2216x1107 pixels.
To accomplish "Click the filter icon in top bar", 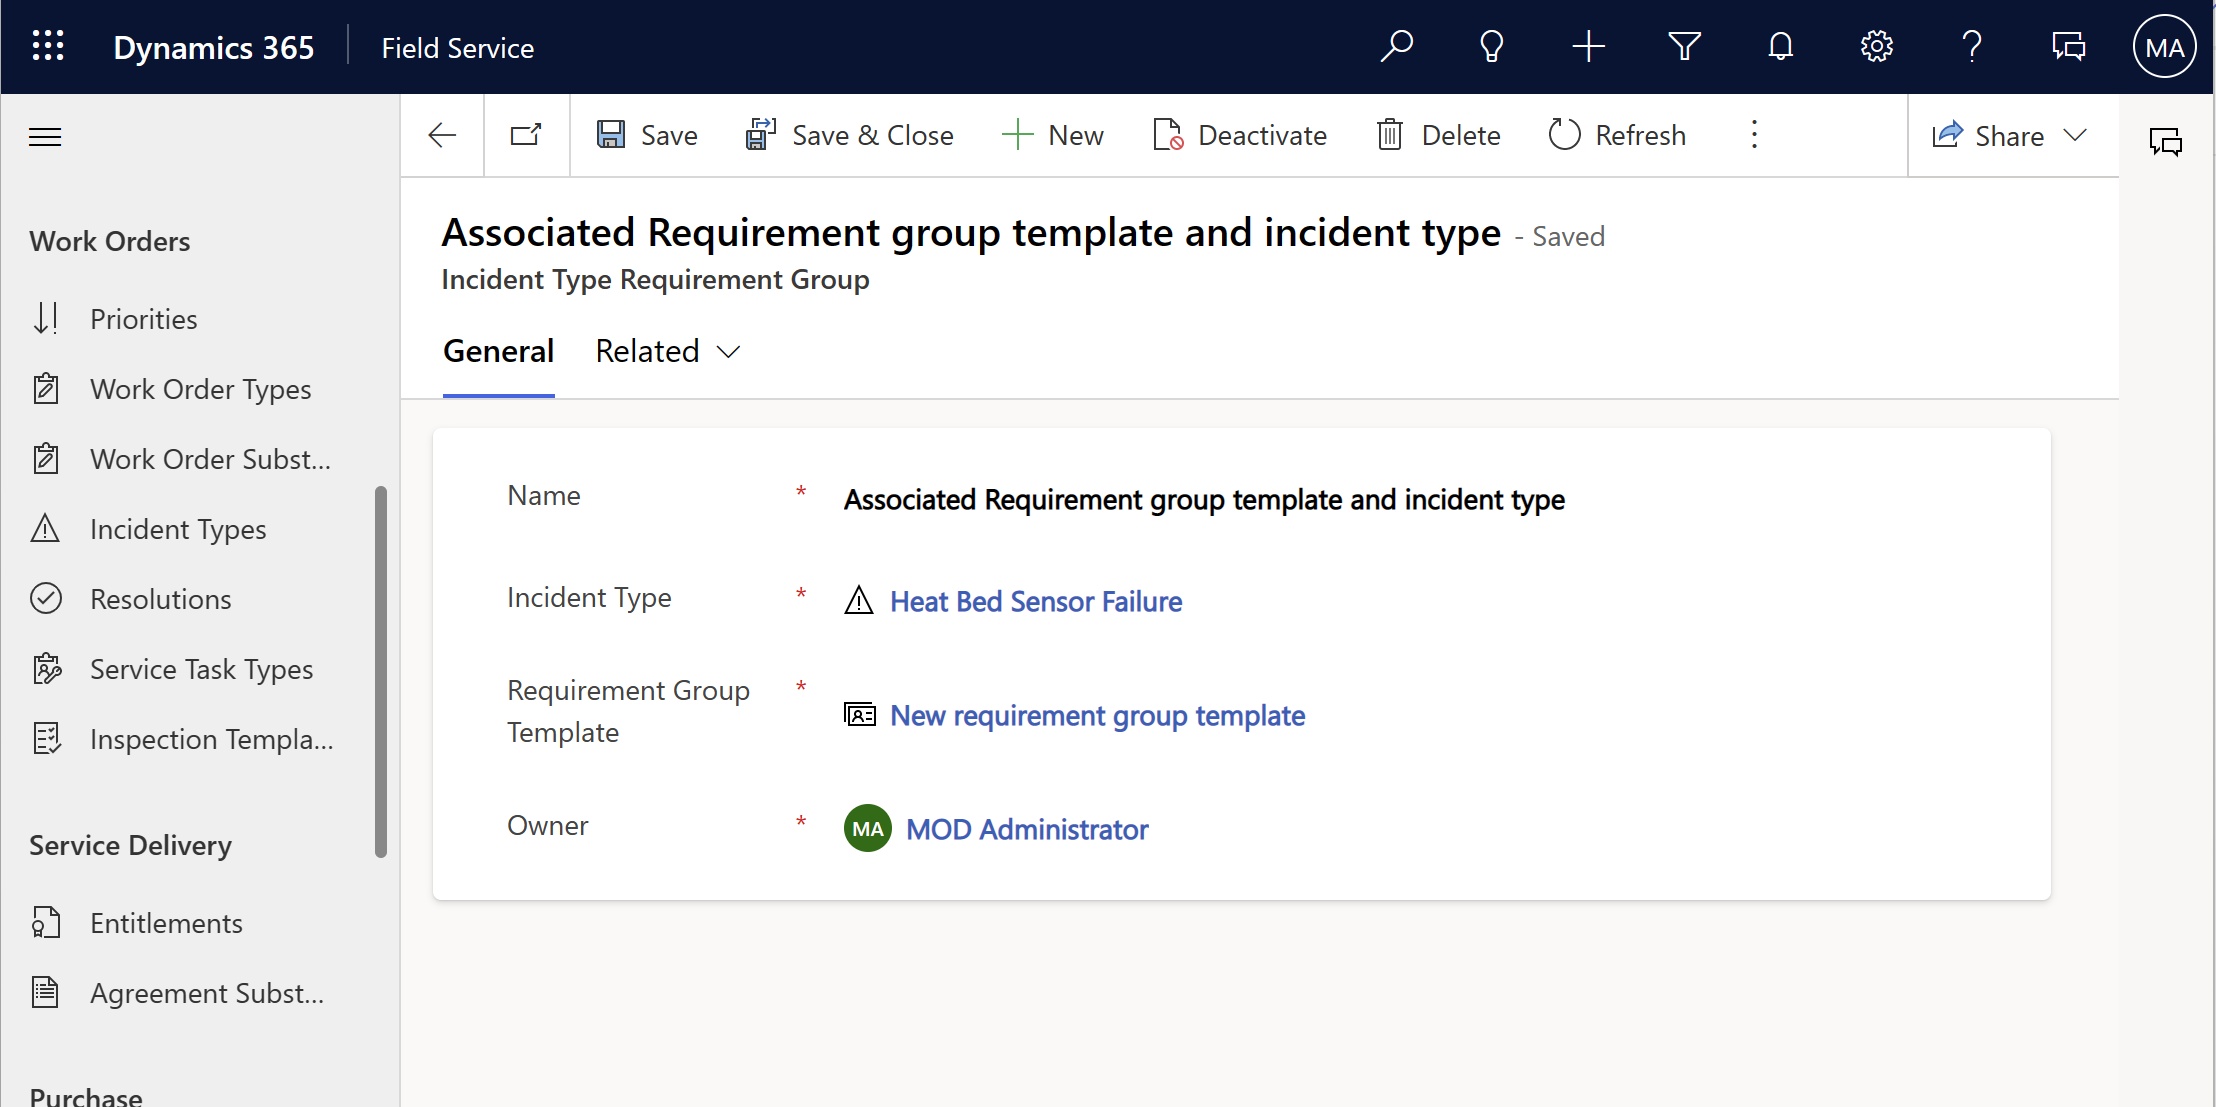I will click(1685, 47).
